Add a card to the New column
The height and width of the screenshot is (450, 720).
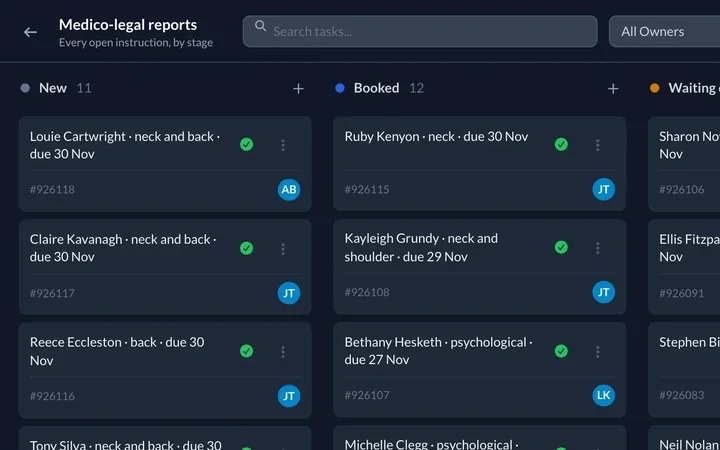pyautogui.click(x=298, y=89)
